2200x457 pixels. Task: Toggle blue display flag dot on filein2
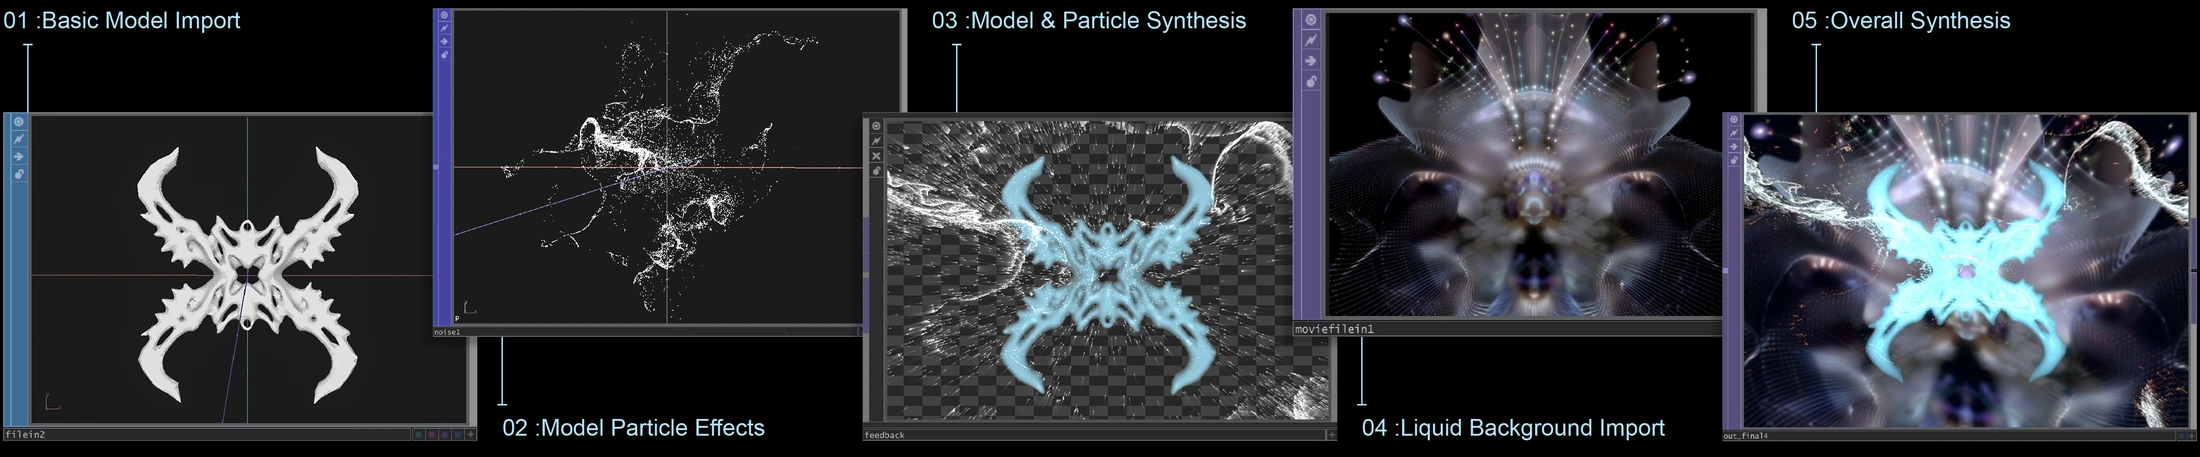[x=458, y=435]
